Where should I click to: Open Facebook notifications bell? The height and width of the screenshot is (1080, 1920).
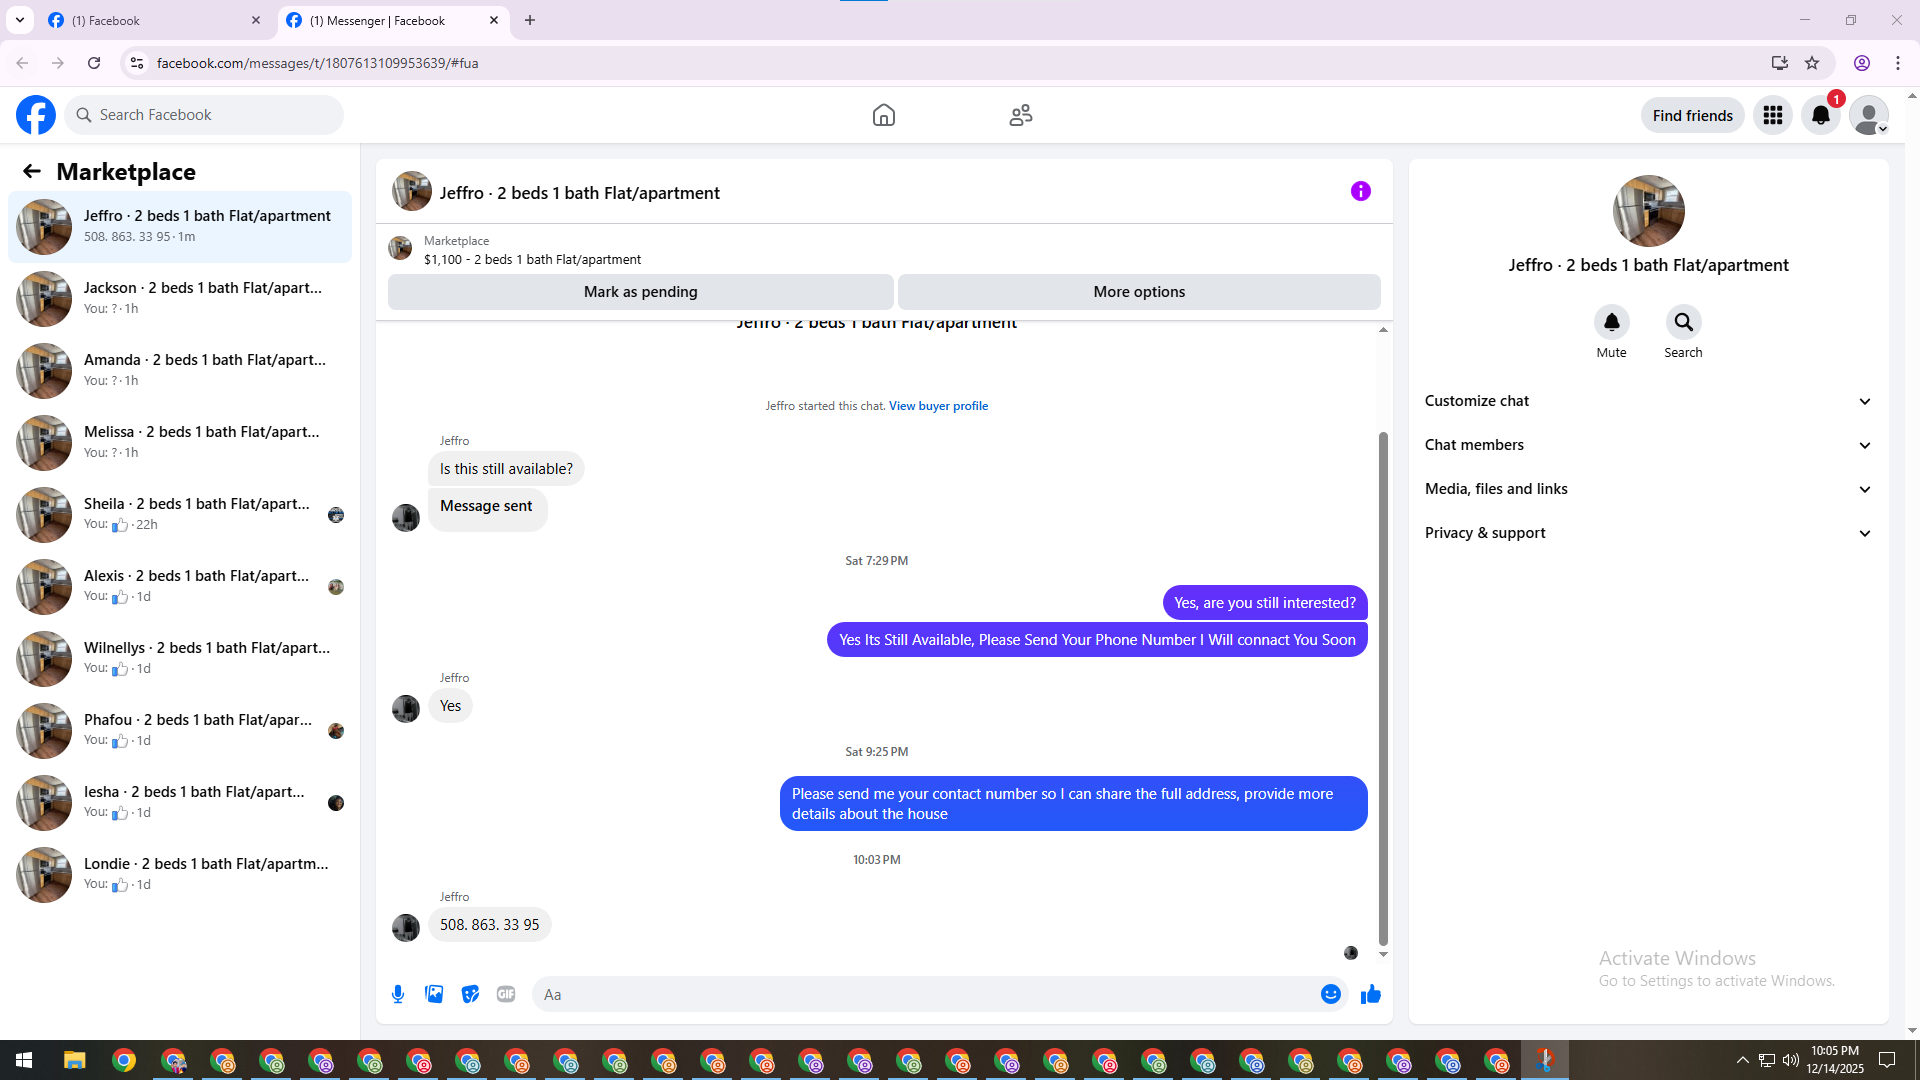pos(1820,115)
